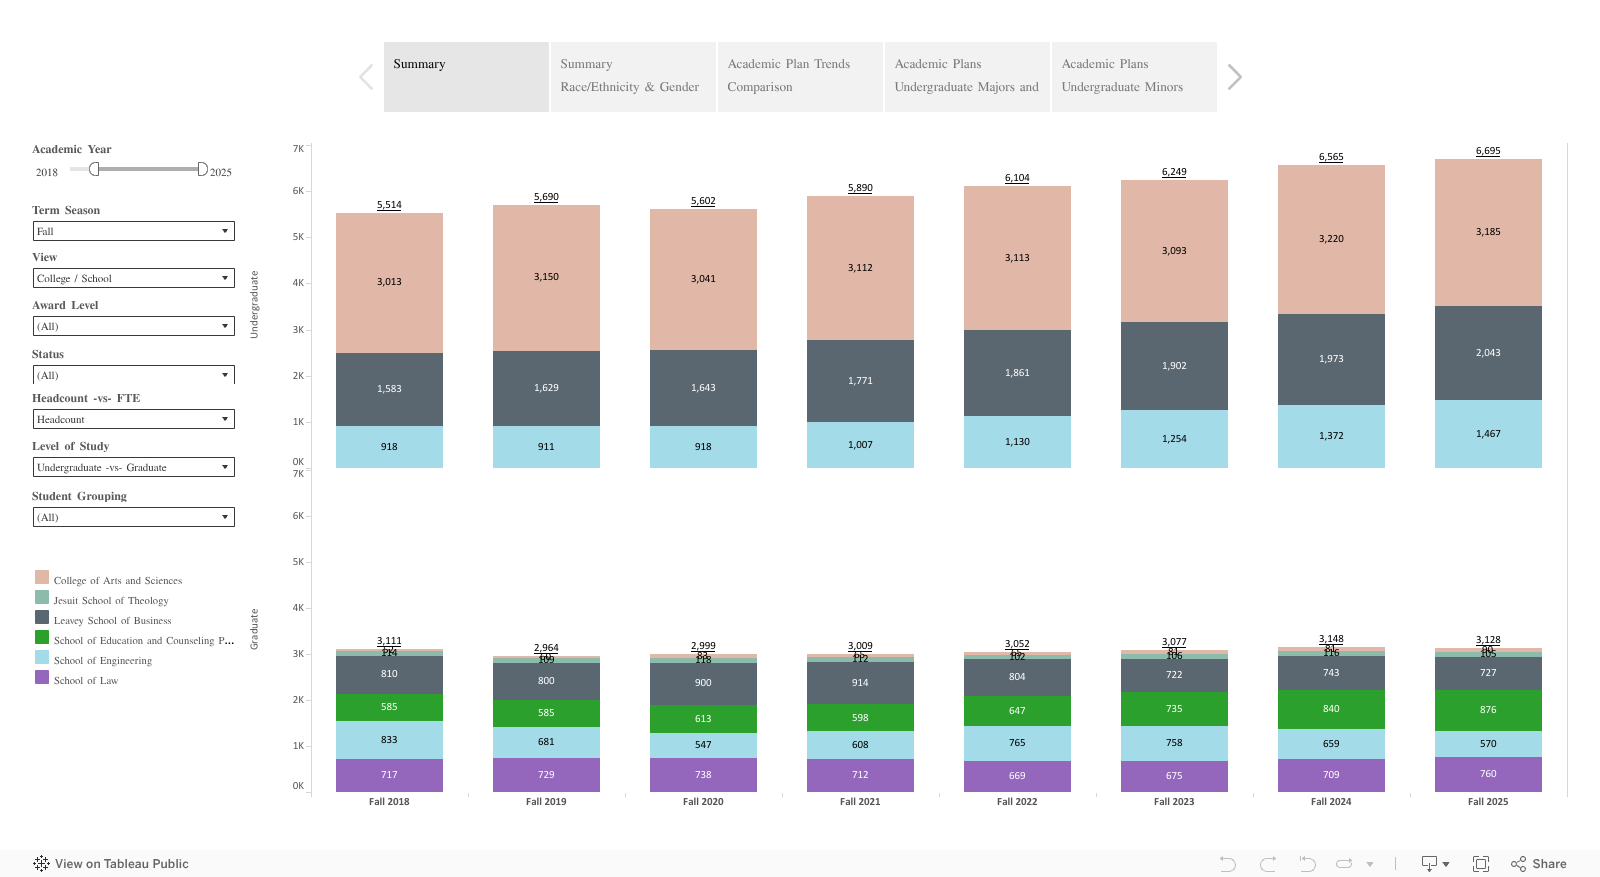
Task: Open the Download options icon
Action: tap(1435, 864)
